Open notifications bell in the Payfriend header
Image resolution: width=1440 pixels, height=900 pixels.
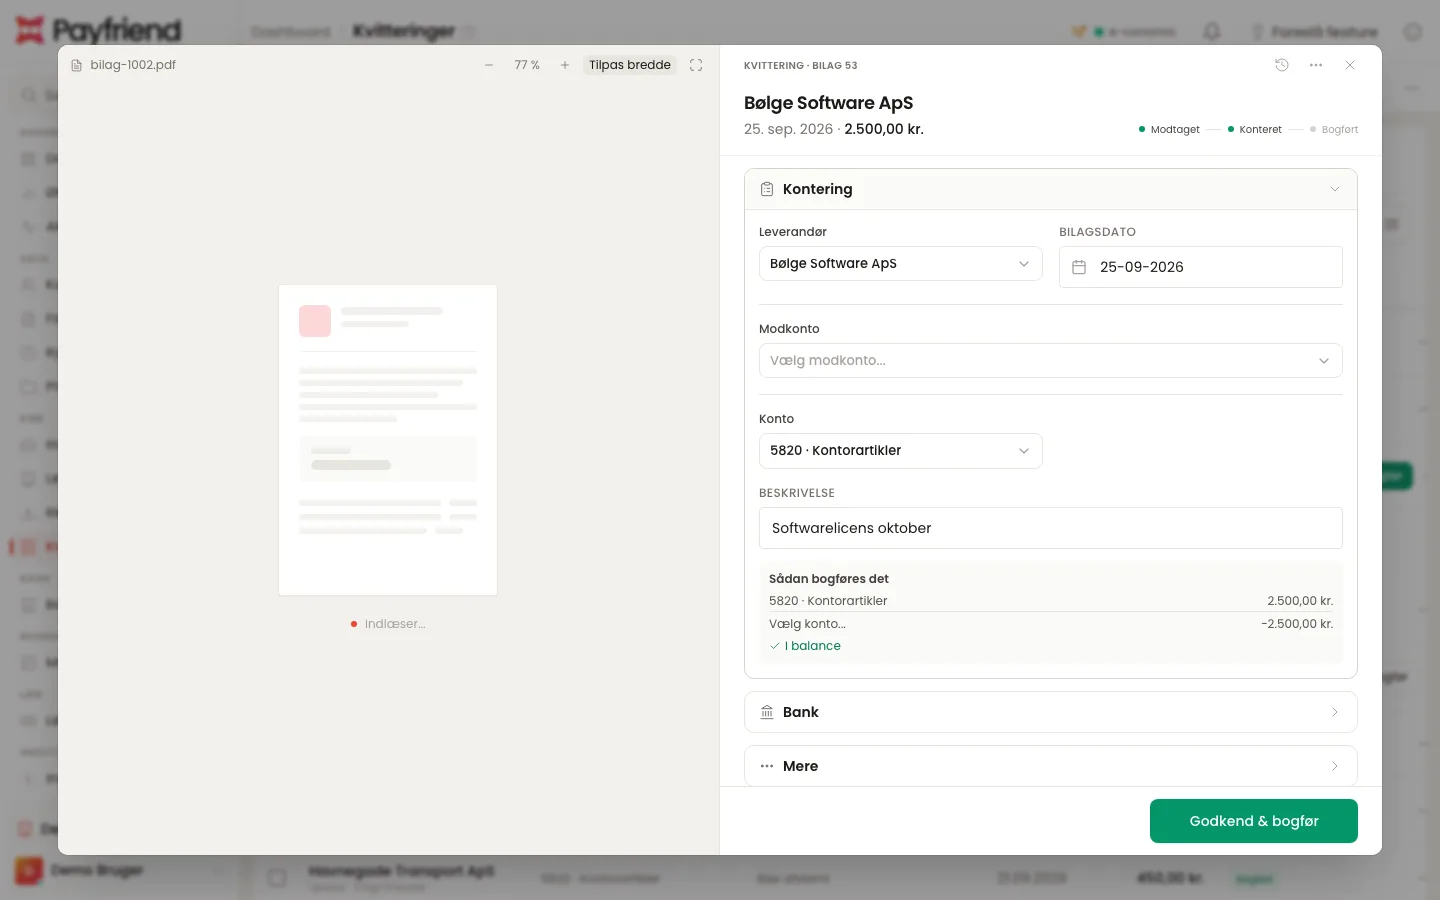(1212, 32)
